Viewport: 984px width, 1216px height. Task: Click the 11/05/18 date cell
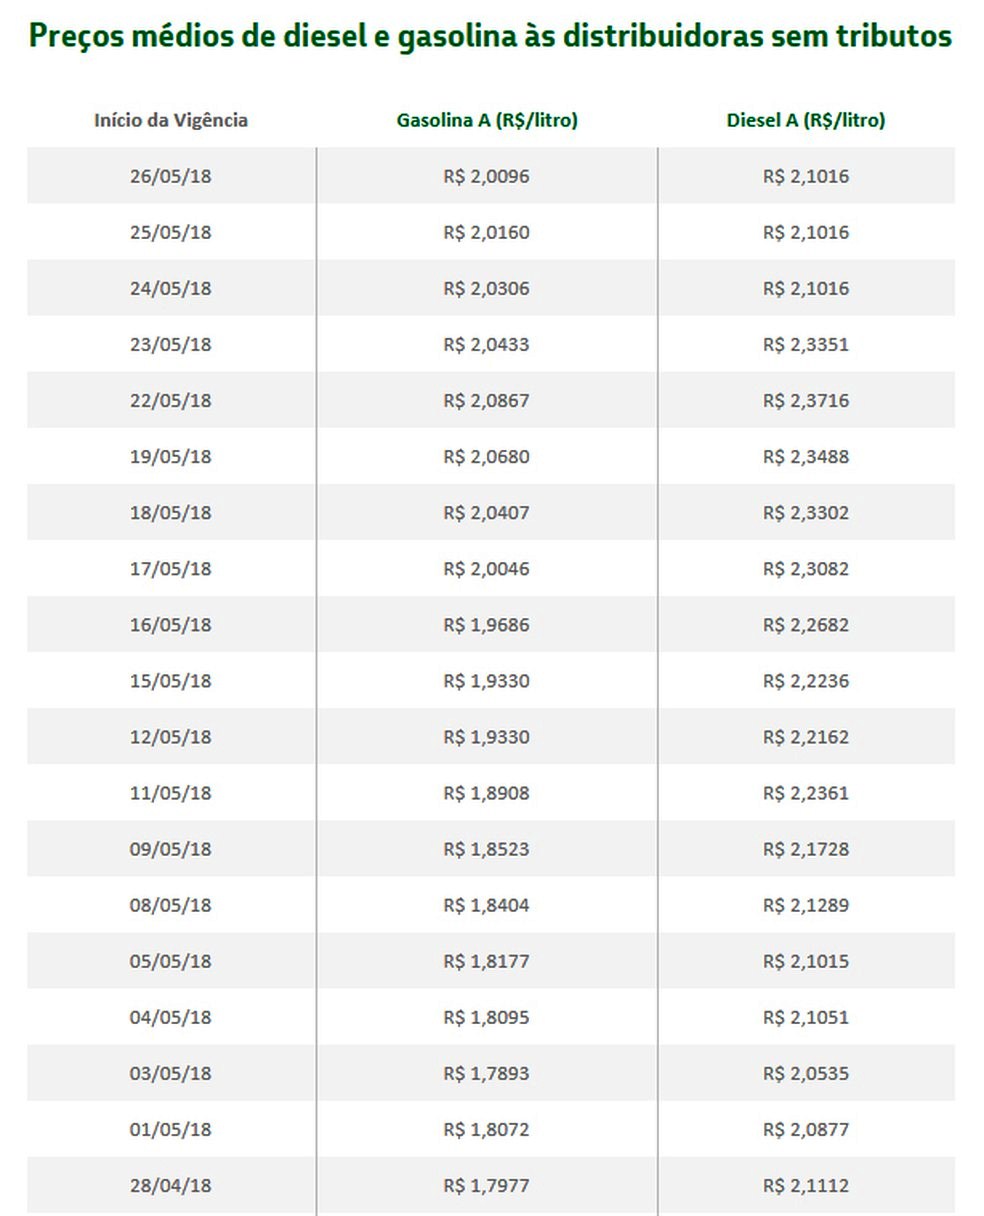(171, 793)
